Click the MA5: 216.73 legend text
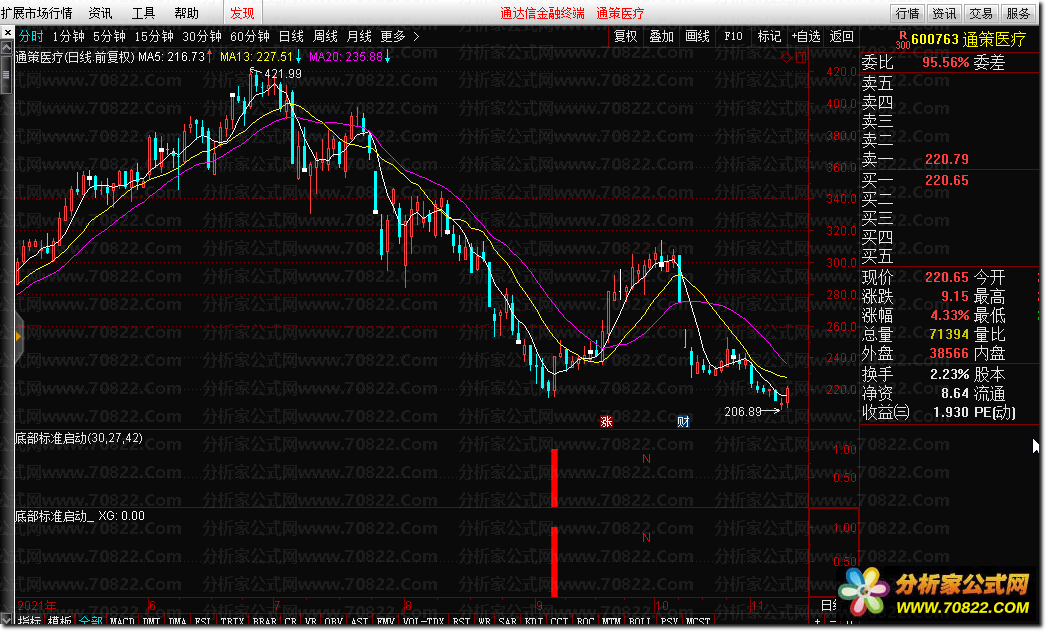This screenshot has height=632, width=1048. click(x=171, y=57)
